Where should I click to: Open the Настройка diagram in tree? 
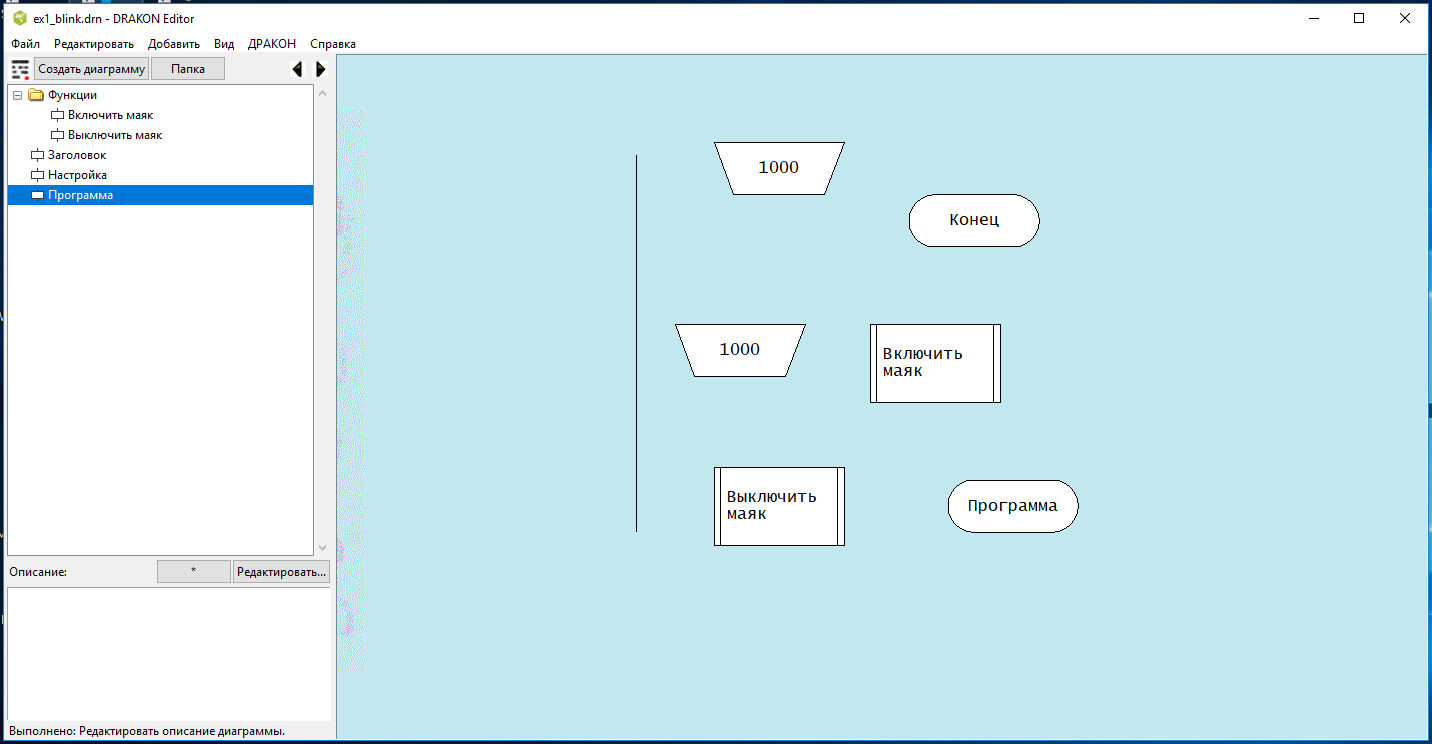(77, 175)
